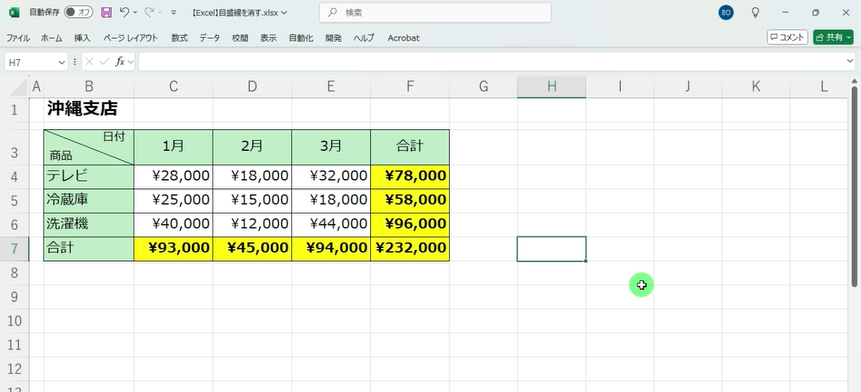This screenshot has height=392, width=861.
Task: Open the Name Box dropdown arrow
Action: 62,63
